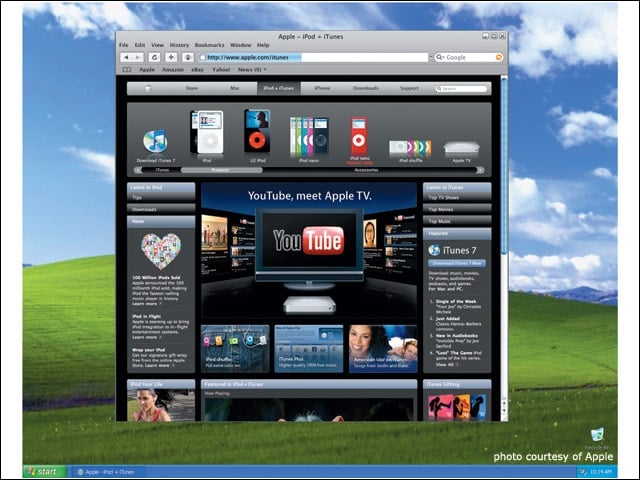Click the Apple – iPod + iTunes taskbar button

(x=109, y=472)
